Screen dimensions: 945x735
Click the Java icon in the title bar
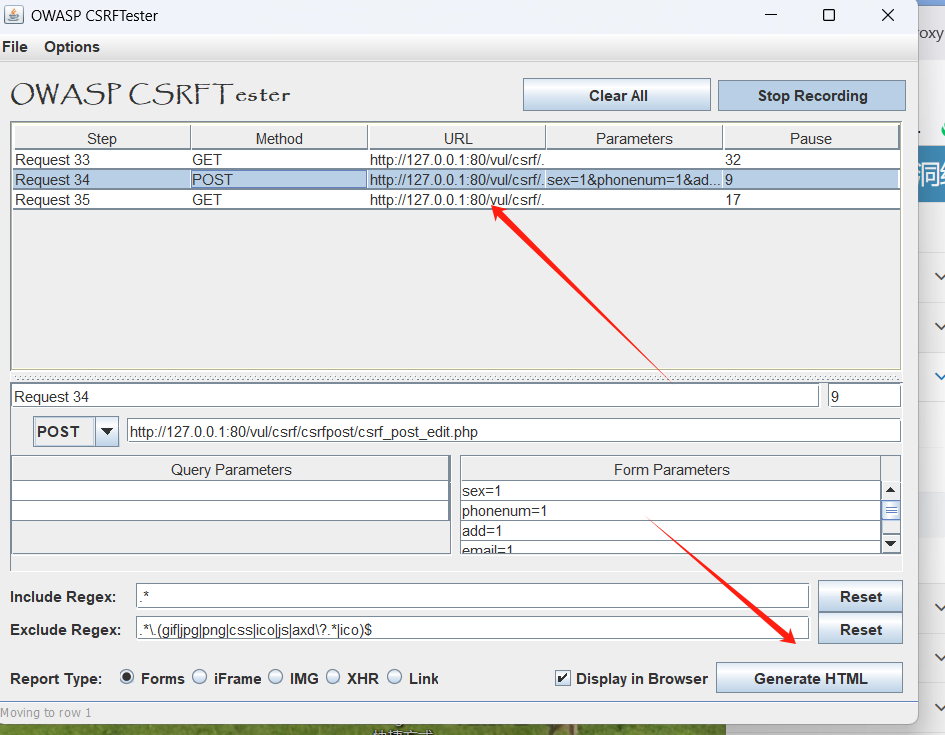click(x=13, y=14)
